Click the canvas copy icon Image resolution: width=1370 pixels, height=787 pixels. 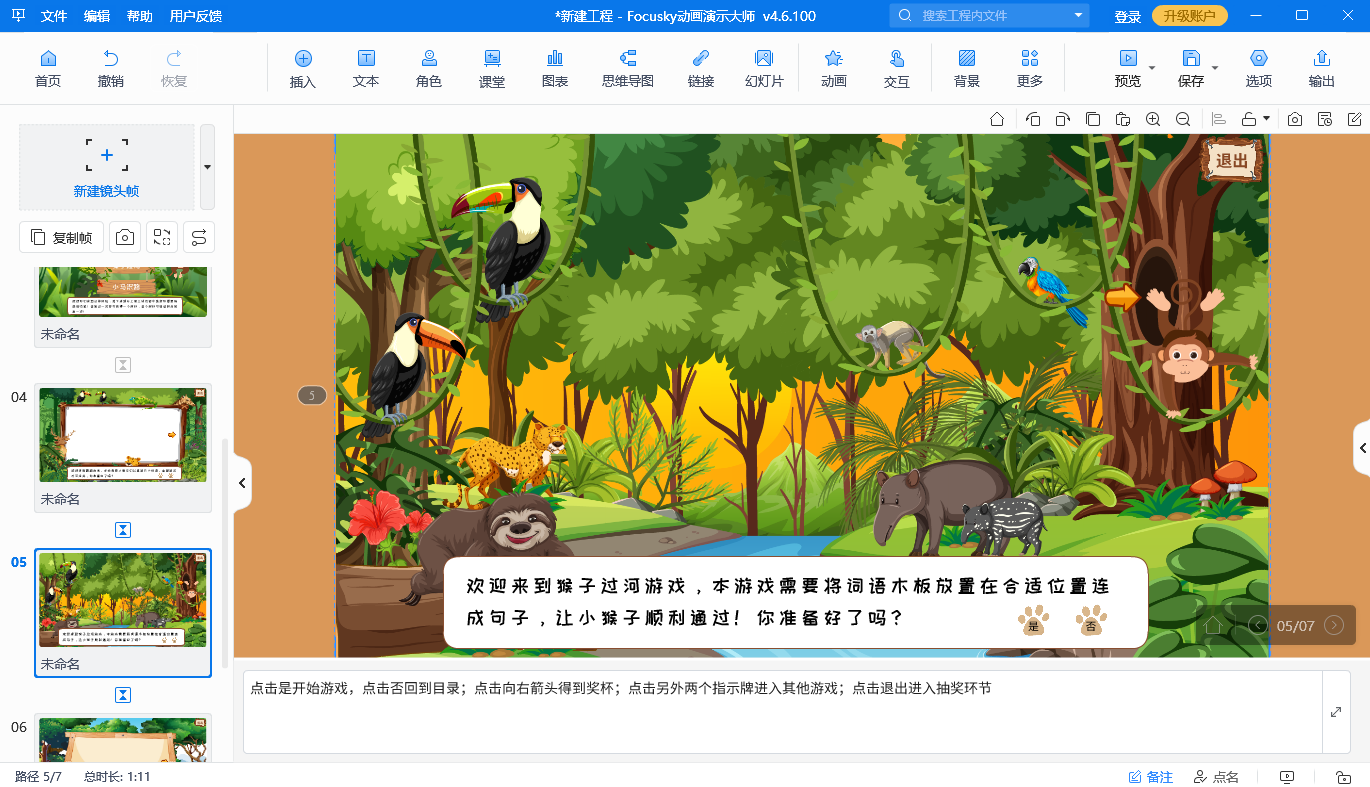tap(1093, 119)
